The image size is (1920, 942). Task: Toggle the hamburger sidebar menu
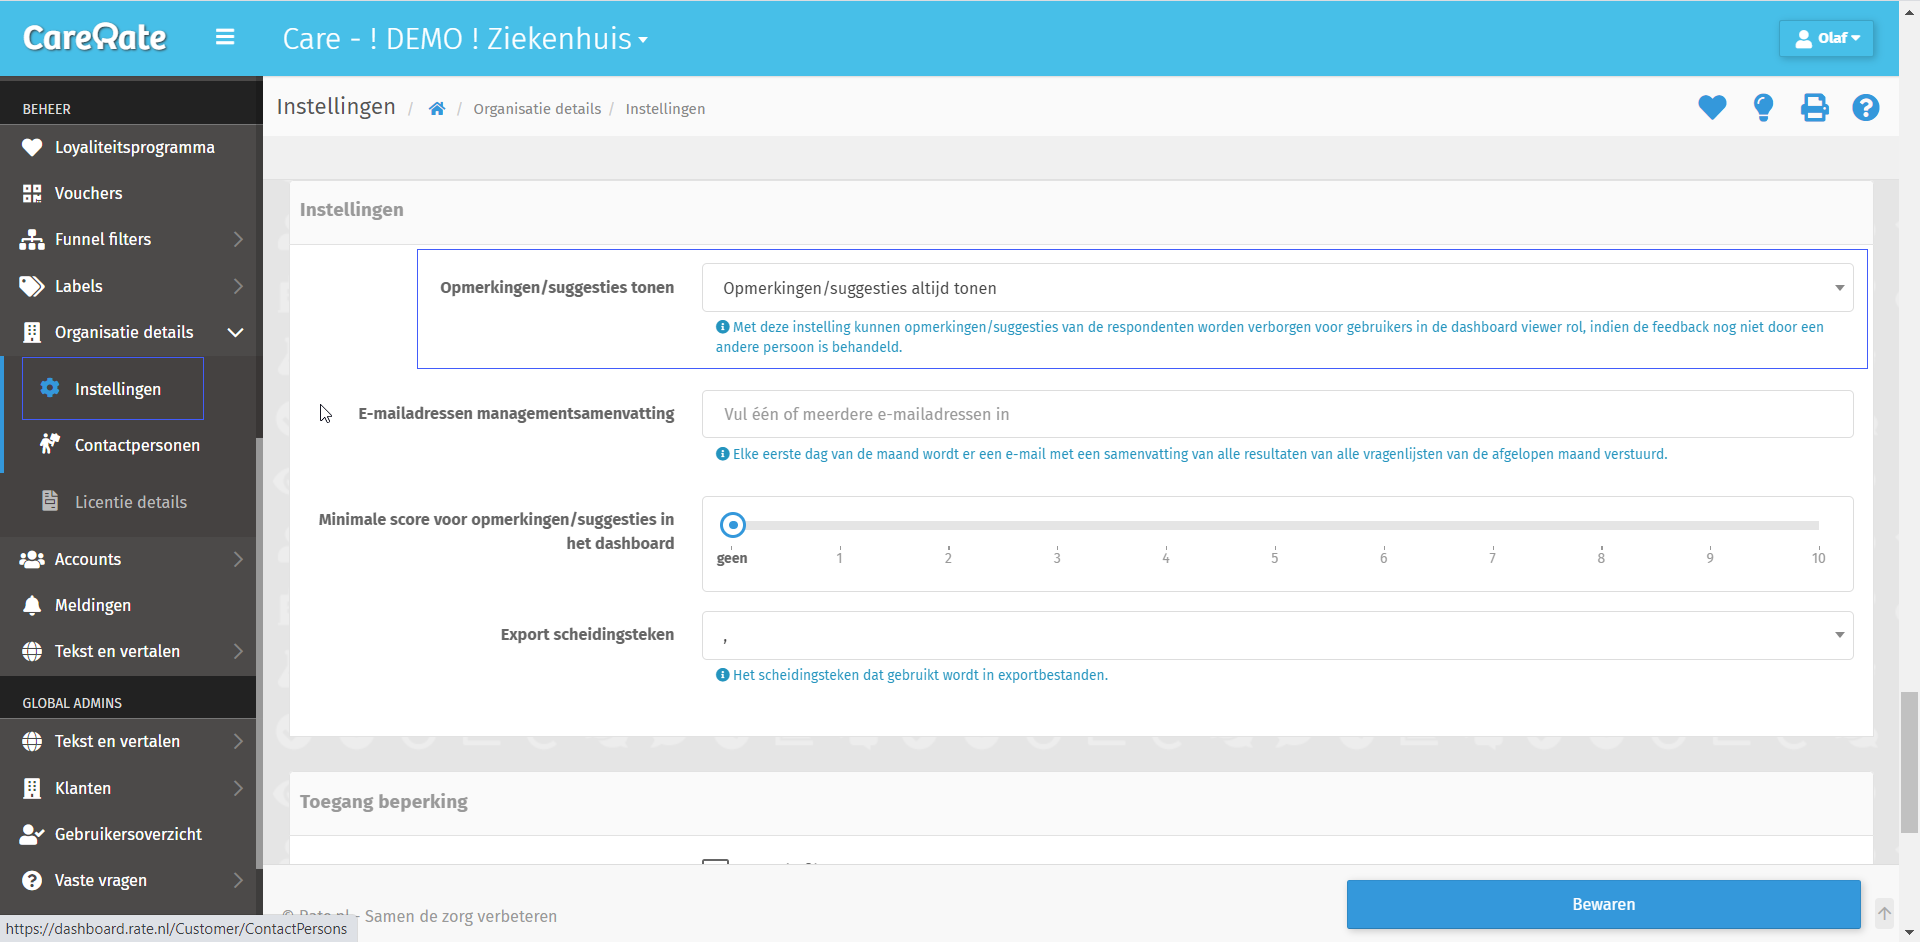click(x=225, y=37)
